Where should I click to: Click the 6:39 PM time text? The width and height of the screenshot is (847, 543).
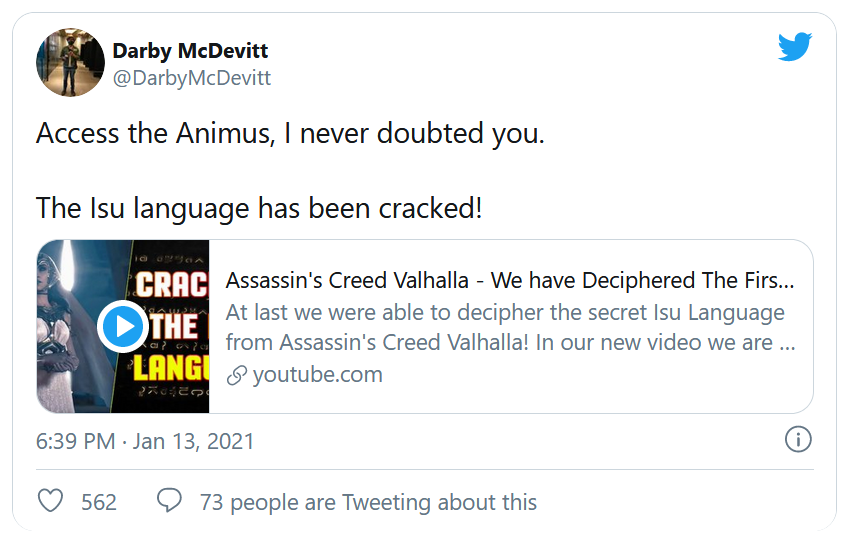point(76,440)
